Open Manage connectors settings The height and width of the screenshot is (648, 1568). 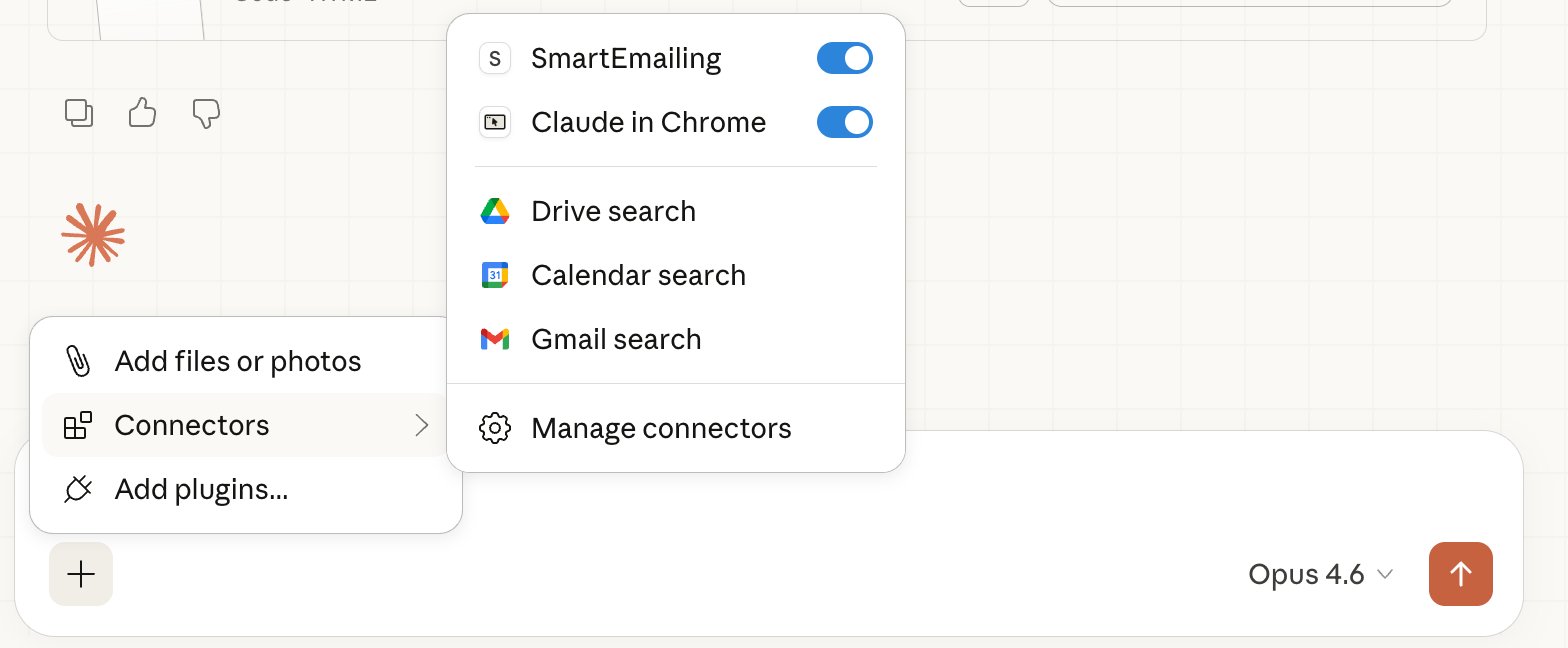661,428
